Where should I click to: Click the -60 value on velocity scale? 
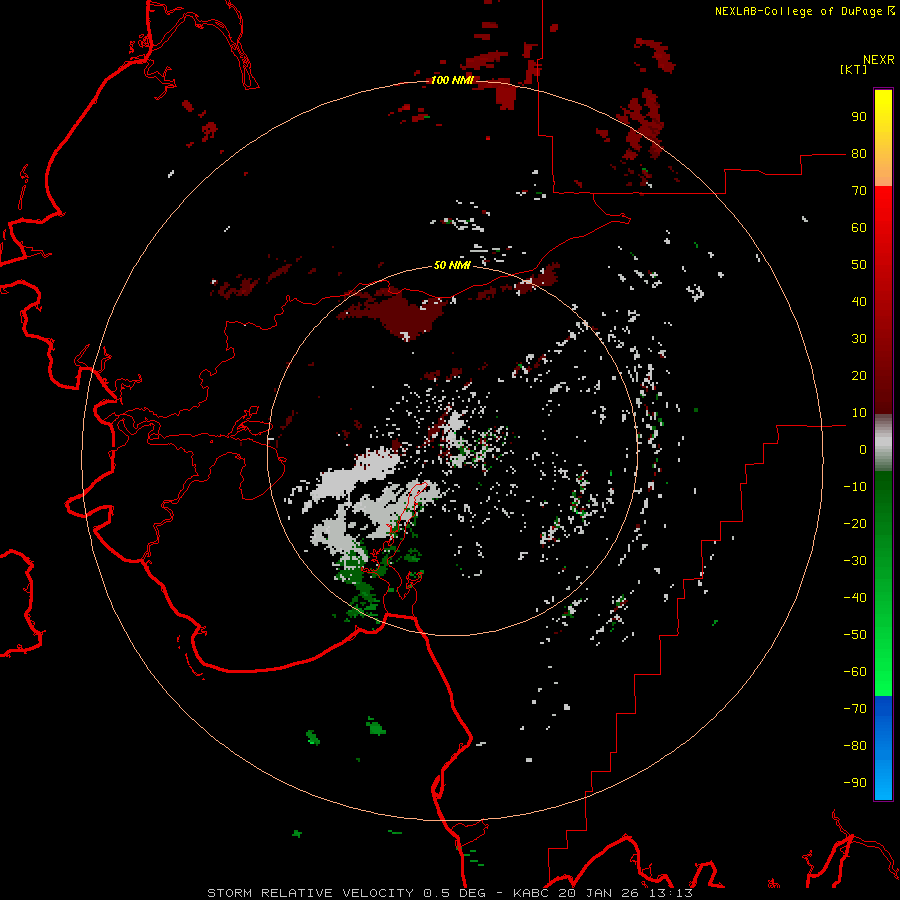tap(855, 672)
